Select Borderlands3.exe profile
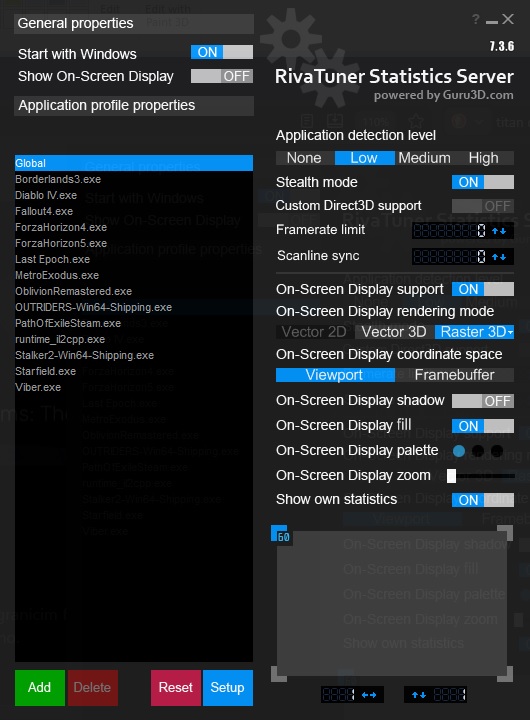This screenshot has width=530, height=720. tap(134, 179)
